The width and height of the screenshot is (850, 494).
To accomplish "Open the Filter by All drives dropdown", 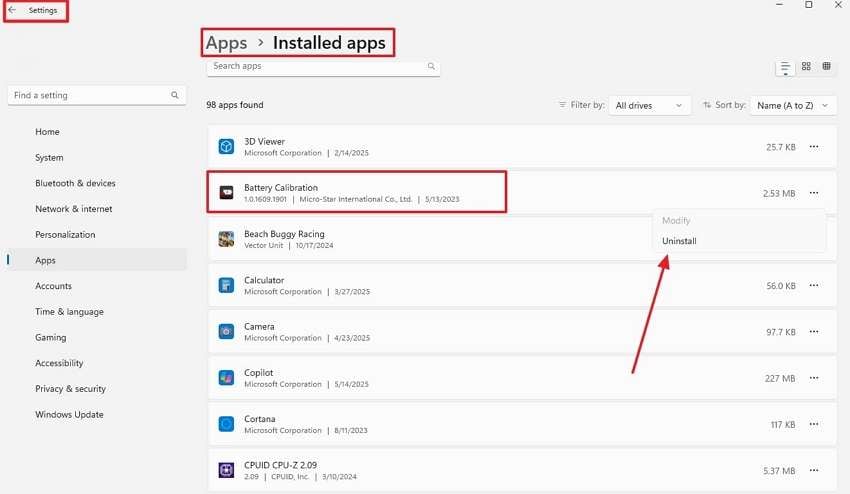I will coord(649,105).
